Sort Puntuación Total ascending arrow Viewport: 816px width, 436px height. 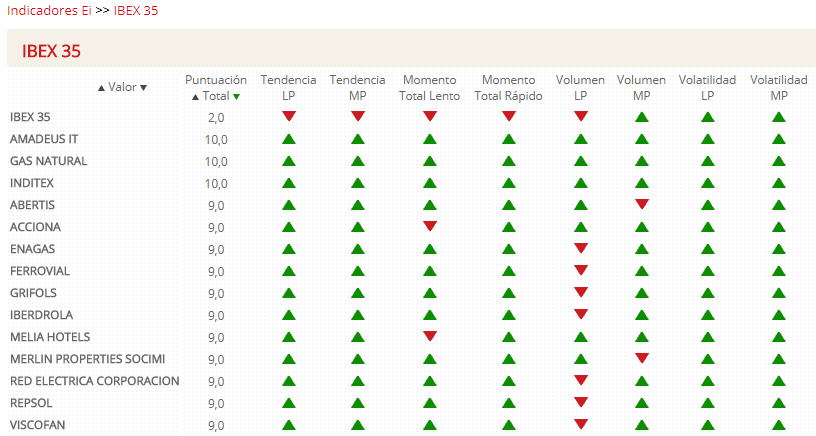195,97
